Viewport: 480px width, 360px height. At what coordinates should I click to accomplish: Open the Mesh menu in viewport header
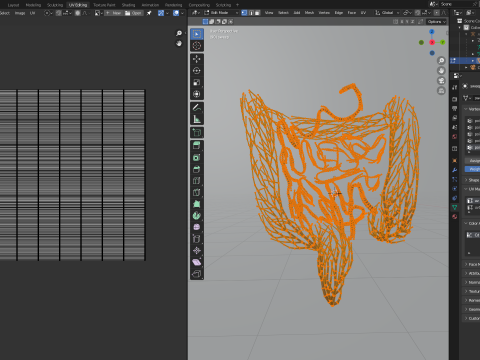pos(309,13)
